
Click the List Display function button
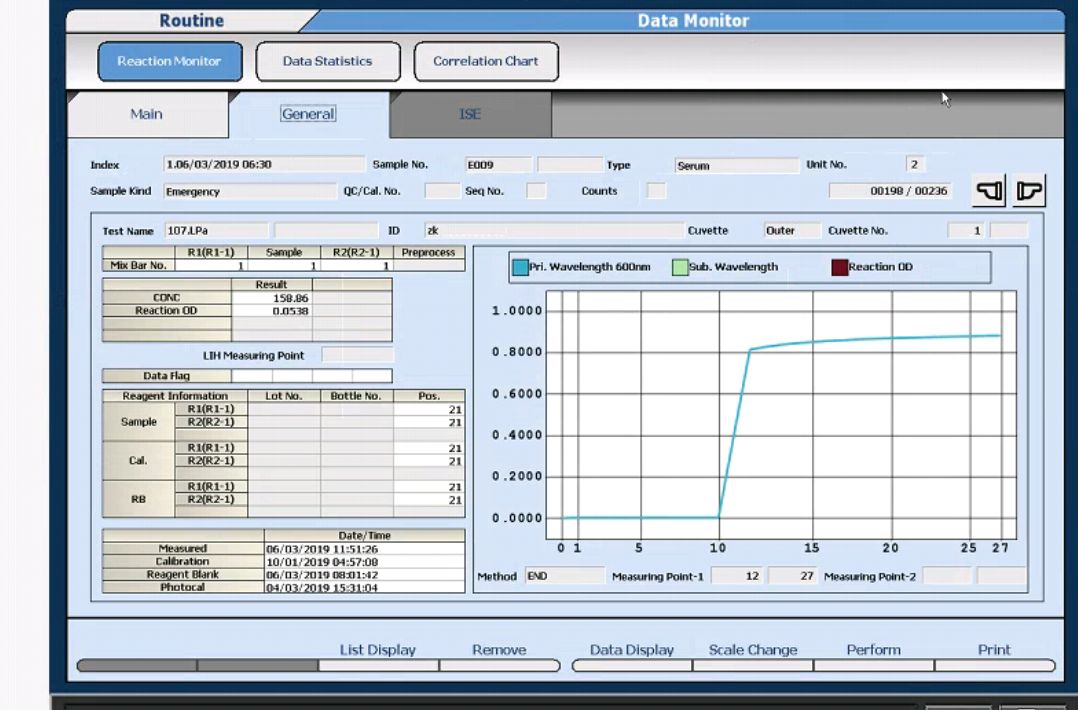tap(378, 665)
